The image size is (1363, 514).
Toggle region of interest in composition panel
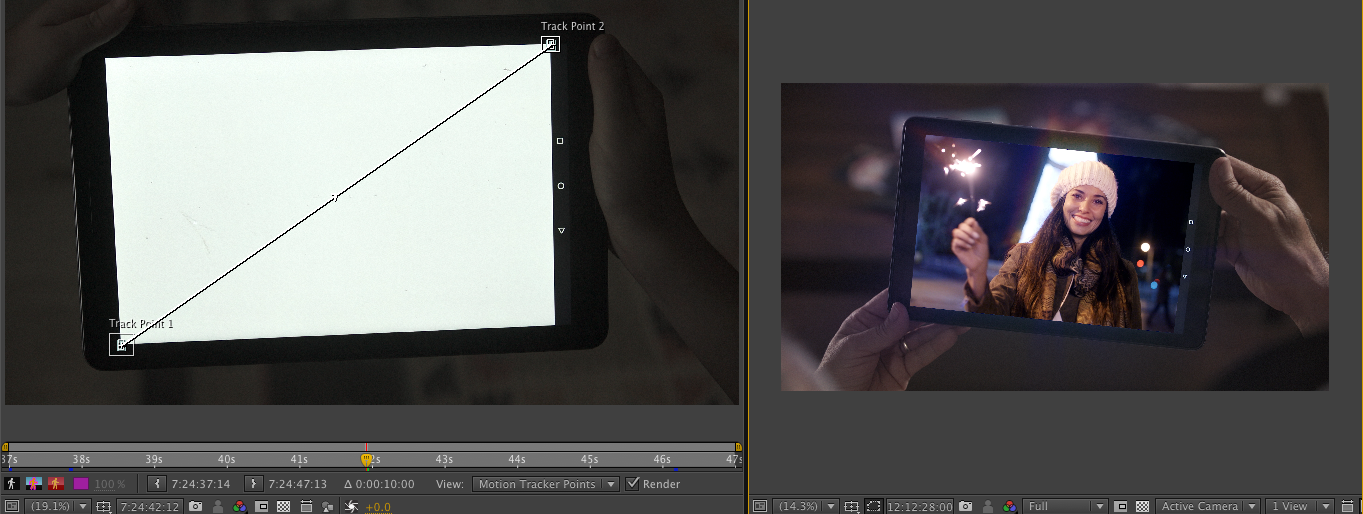click(x=1121, y=506)
